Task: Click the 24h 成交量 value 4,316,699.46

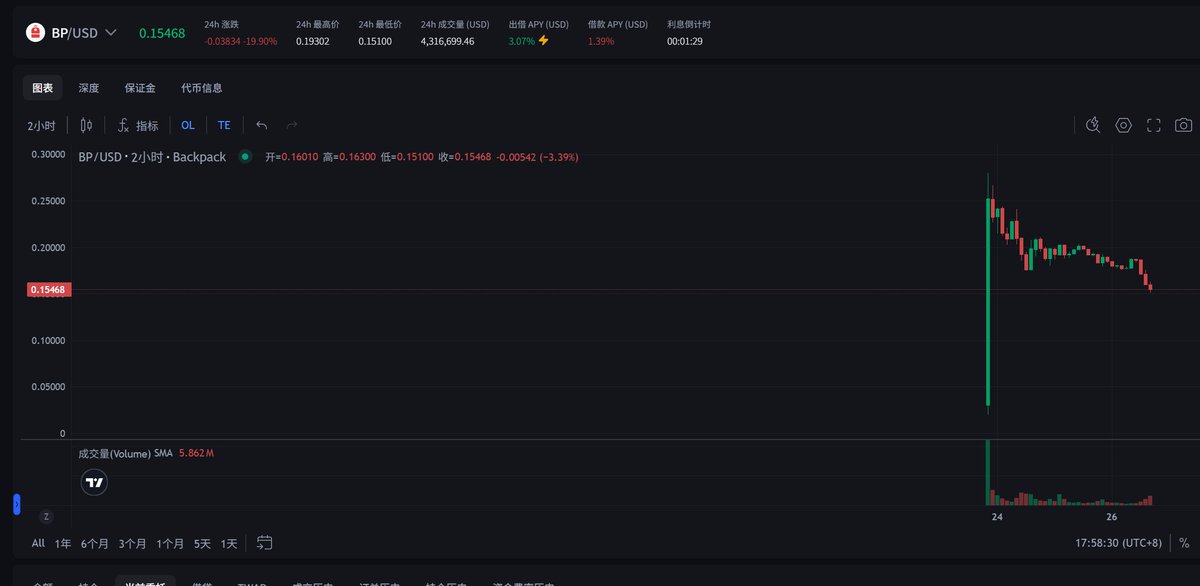Action: (447, 41)
